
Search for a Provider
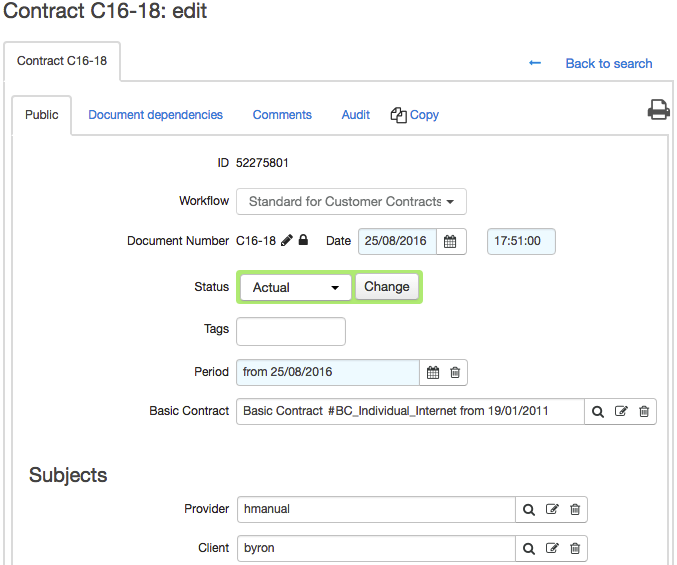pyautogui.click(x=529, y=510)
